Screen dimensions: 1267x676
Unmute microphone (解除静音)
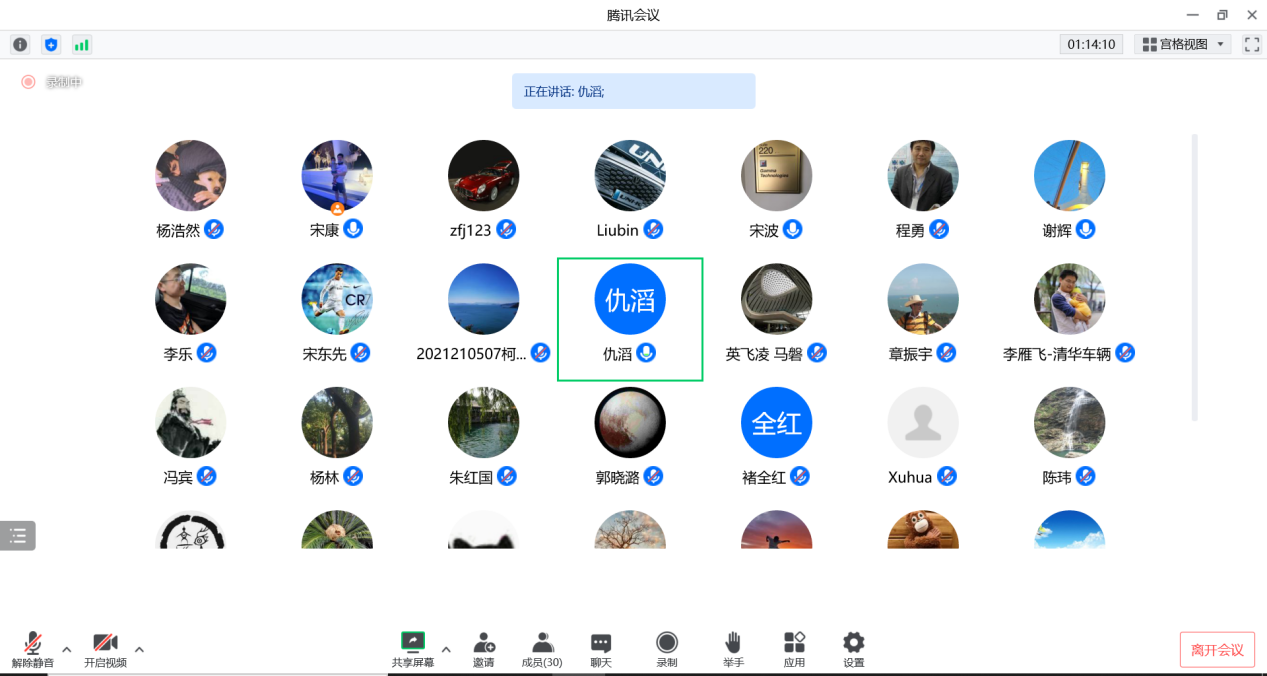33,649
